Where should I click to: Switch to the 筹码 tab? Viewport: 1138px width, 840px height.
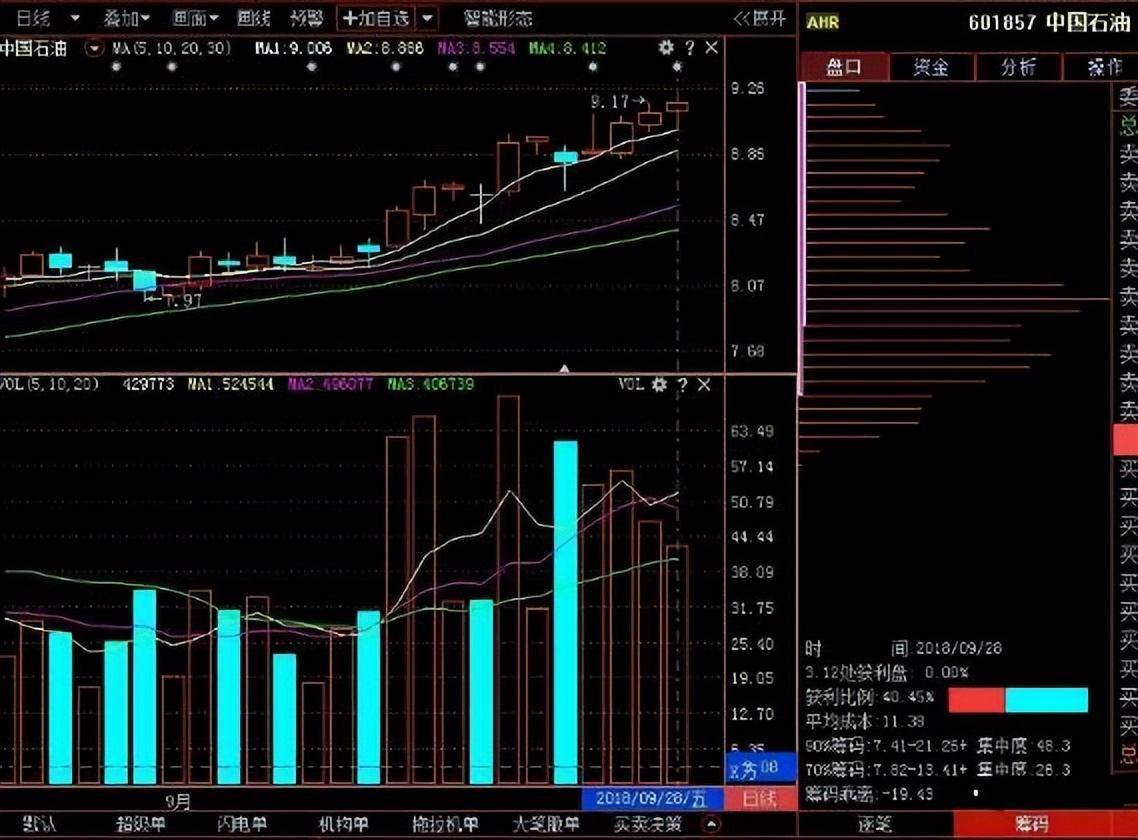point(1031,824)
